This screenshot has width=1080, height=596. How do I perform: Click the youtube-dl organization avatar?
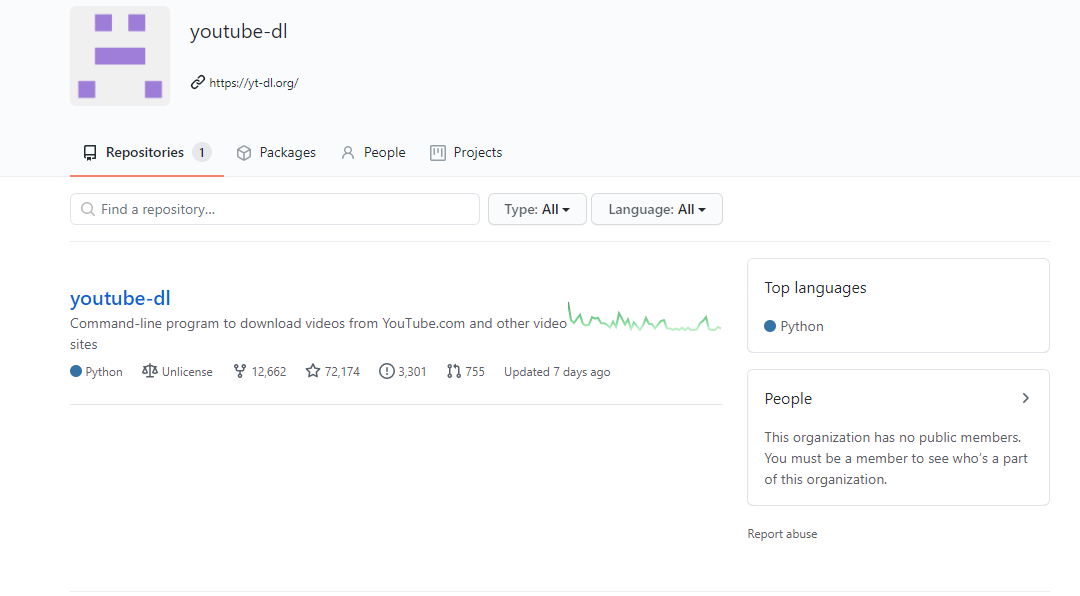(x=120, y=56)
